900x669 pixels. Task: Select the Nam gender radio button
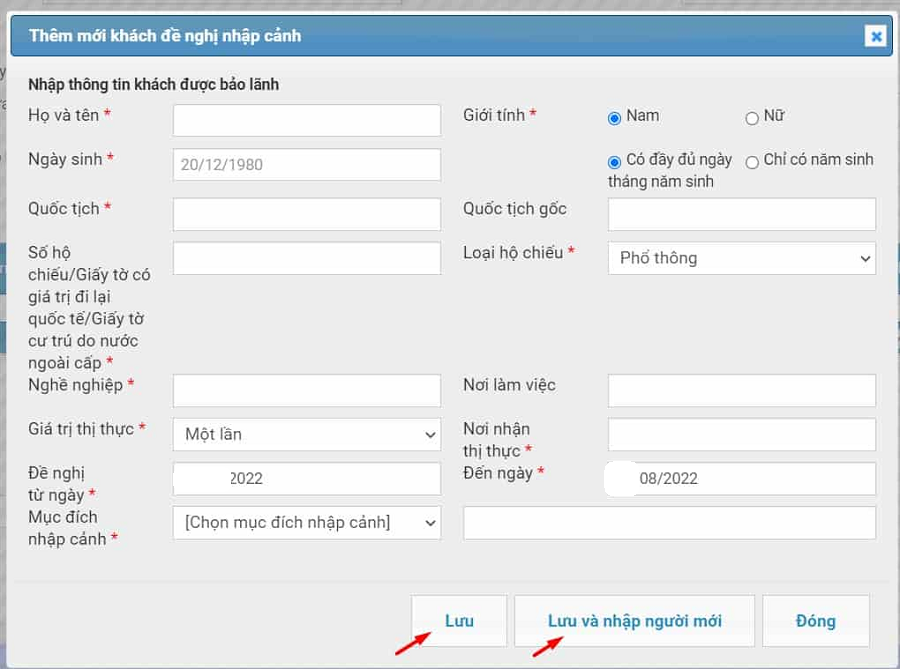tap(615, 118)
